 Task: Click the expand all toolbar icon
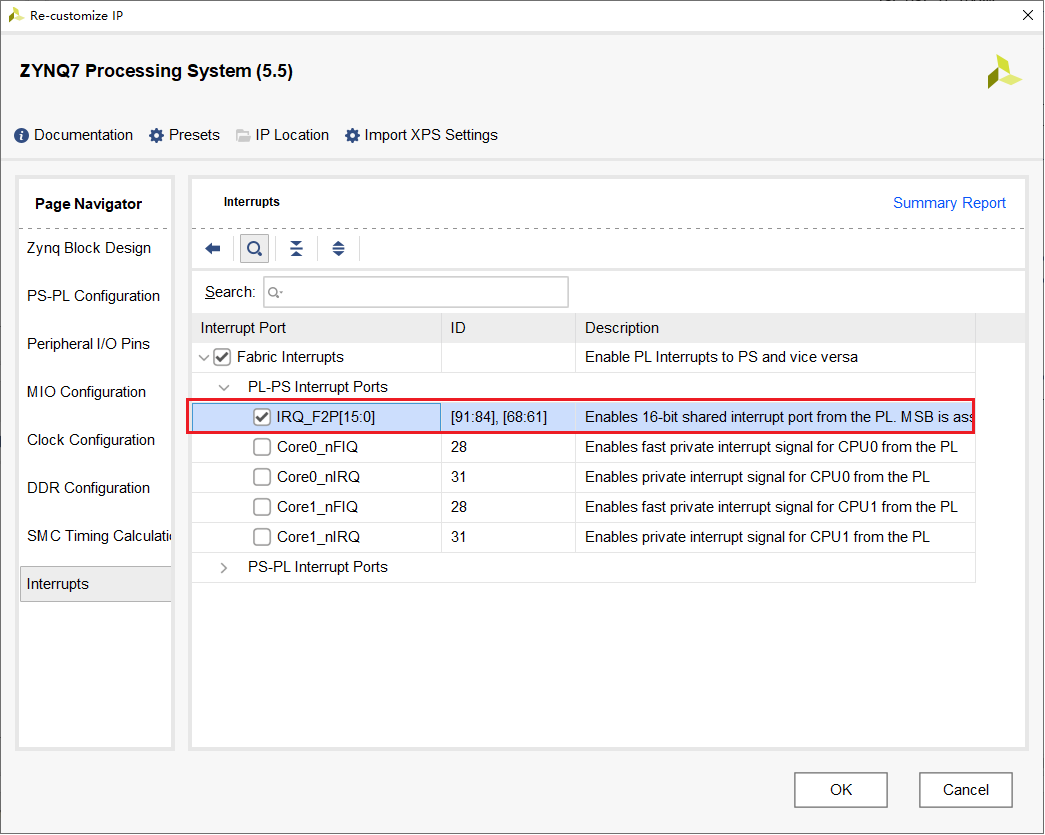[339, 249]
